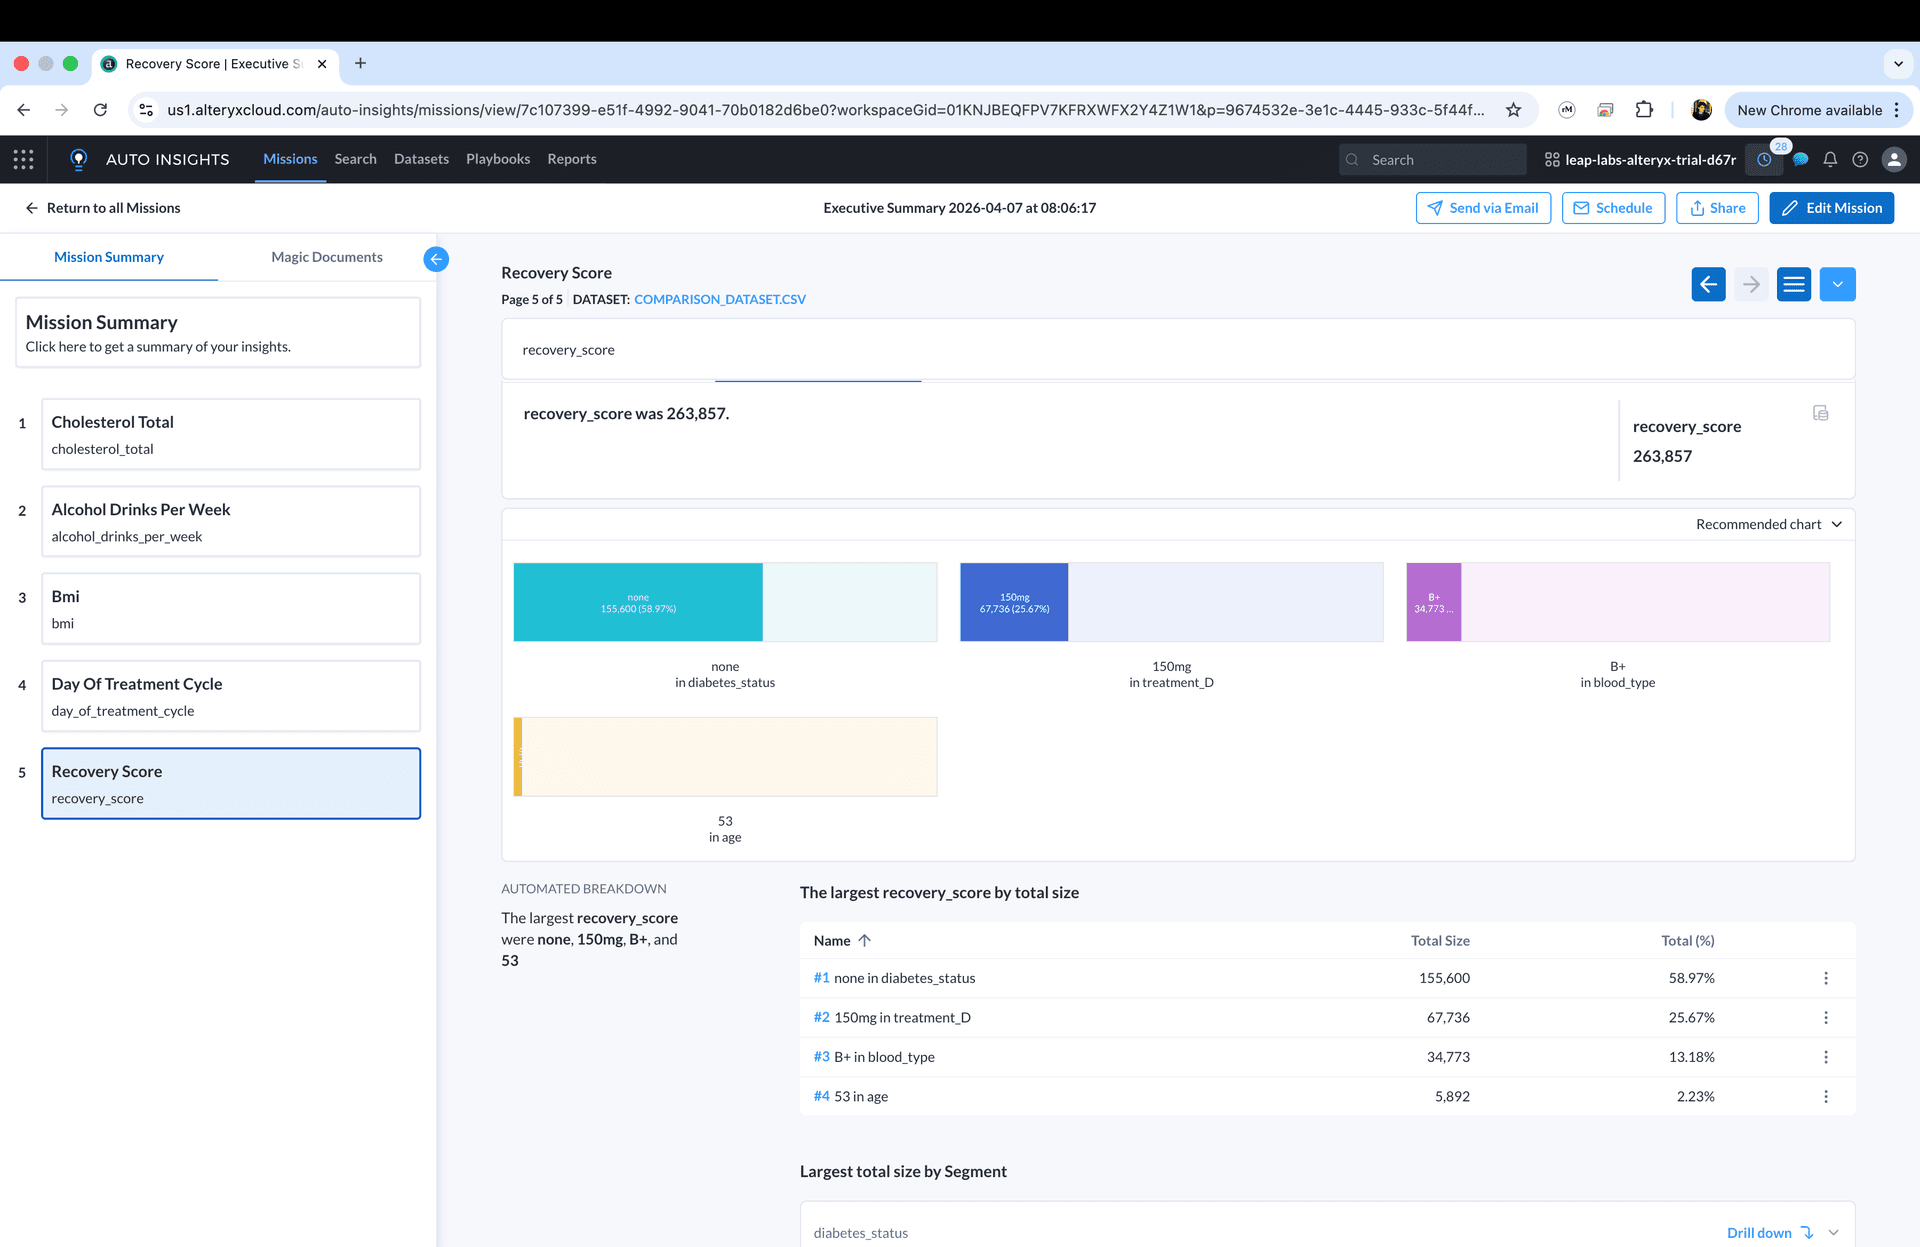Open recent activity history with 28 badge

tap(1763, 159)
